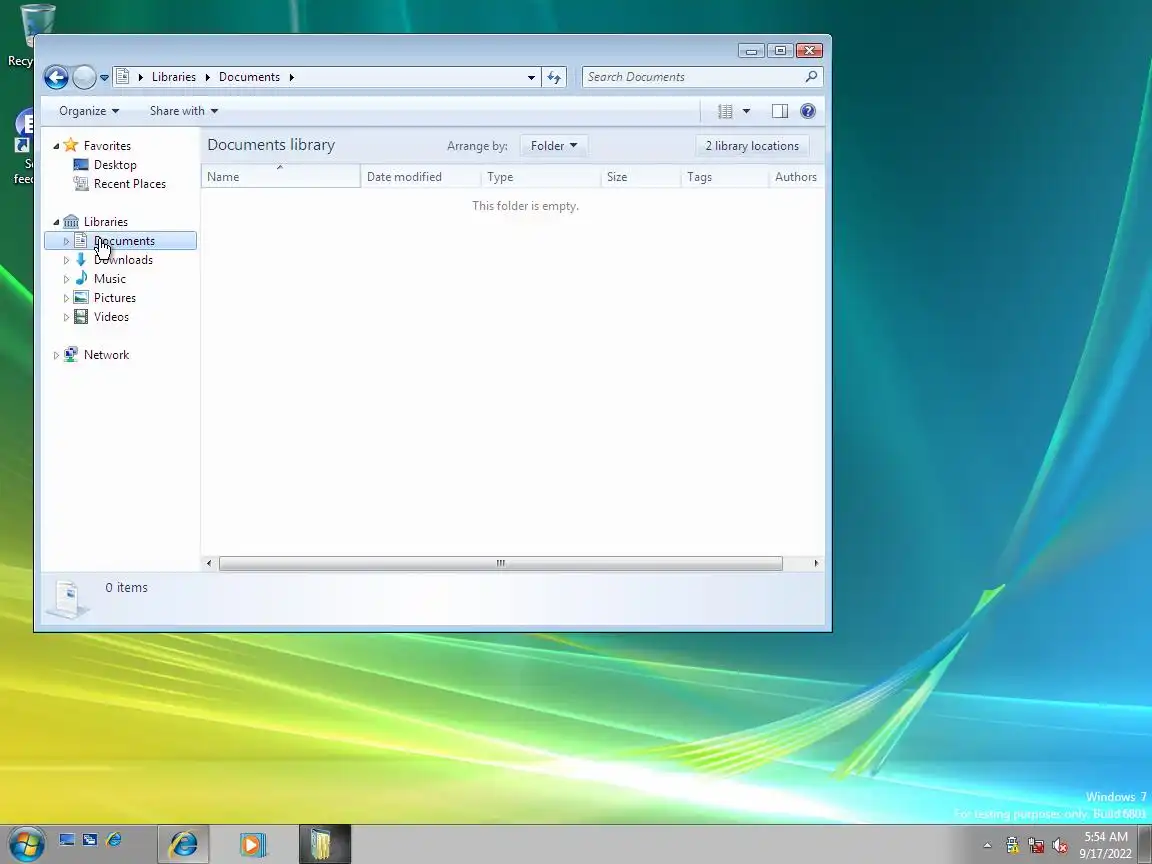Open the address bar history dropdown

531,77
